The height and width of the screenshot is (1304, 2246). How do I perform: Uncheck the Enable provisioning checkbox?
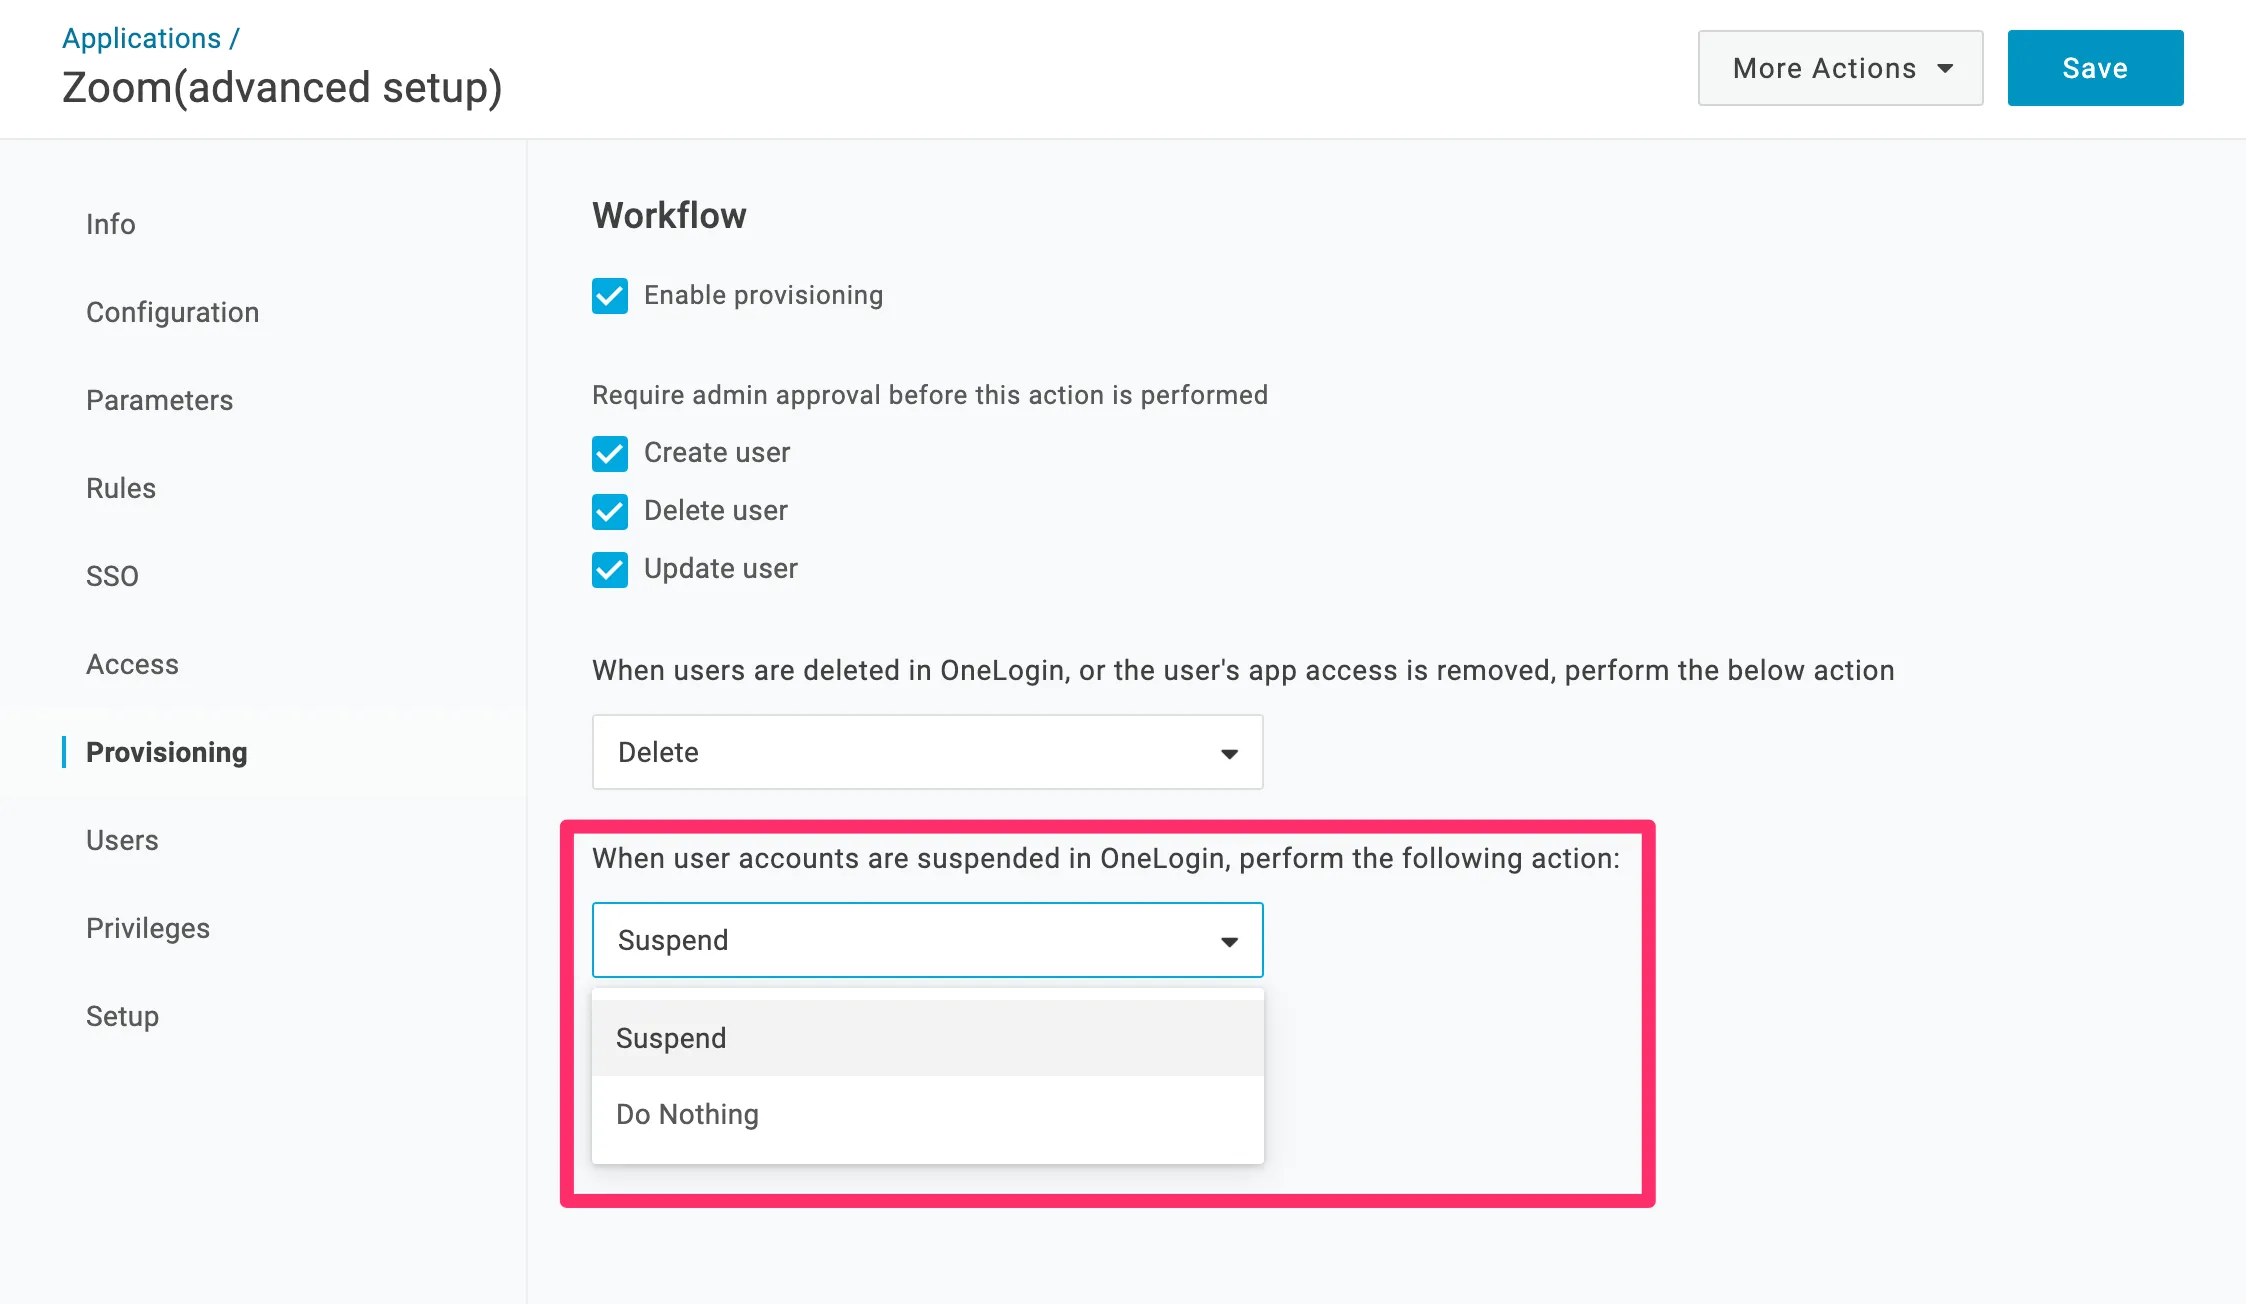click(x=609, y=296)
